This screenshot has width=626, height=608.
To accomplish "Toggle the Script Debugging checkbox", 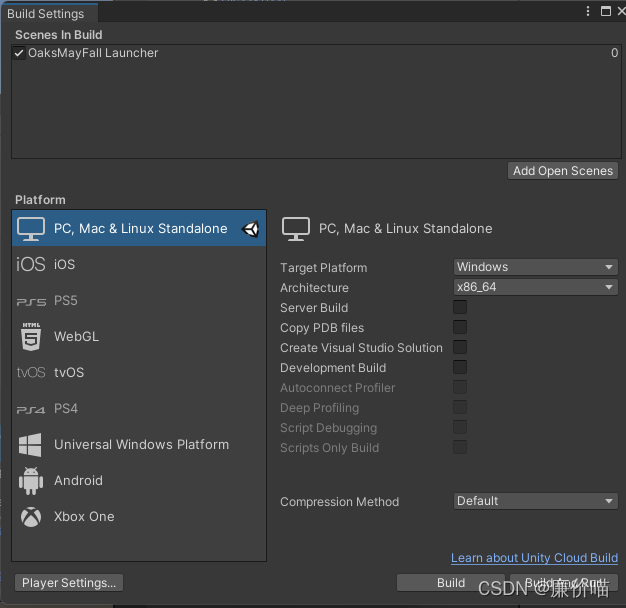I will click(460, 427).
